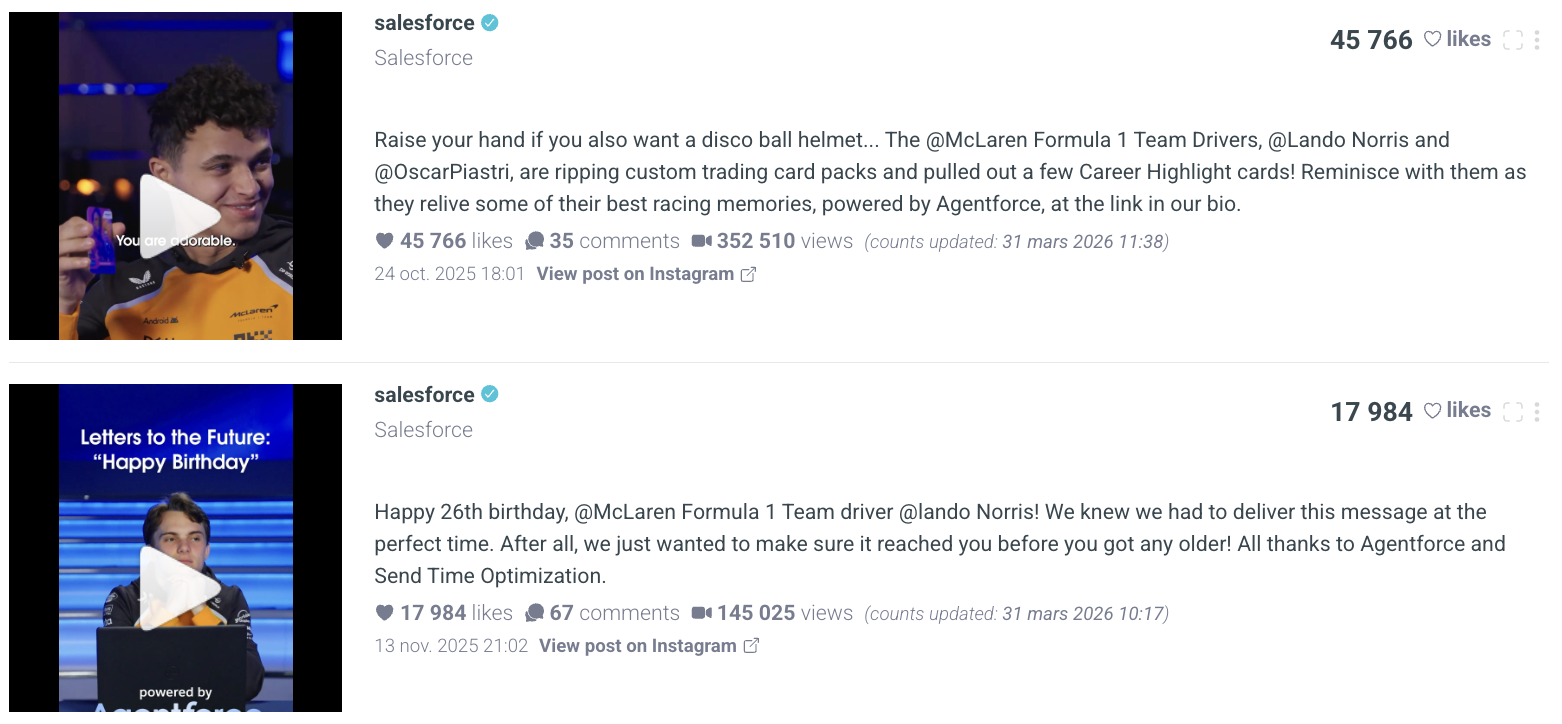The width and height of the screenshot is (1562, 724).
Task: Click the comment bubble icon next to 67 comments
Action: point(535,613)
